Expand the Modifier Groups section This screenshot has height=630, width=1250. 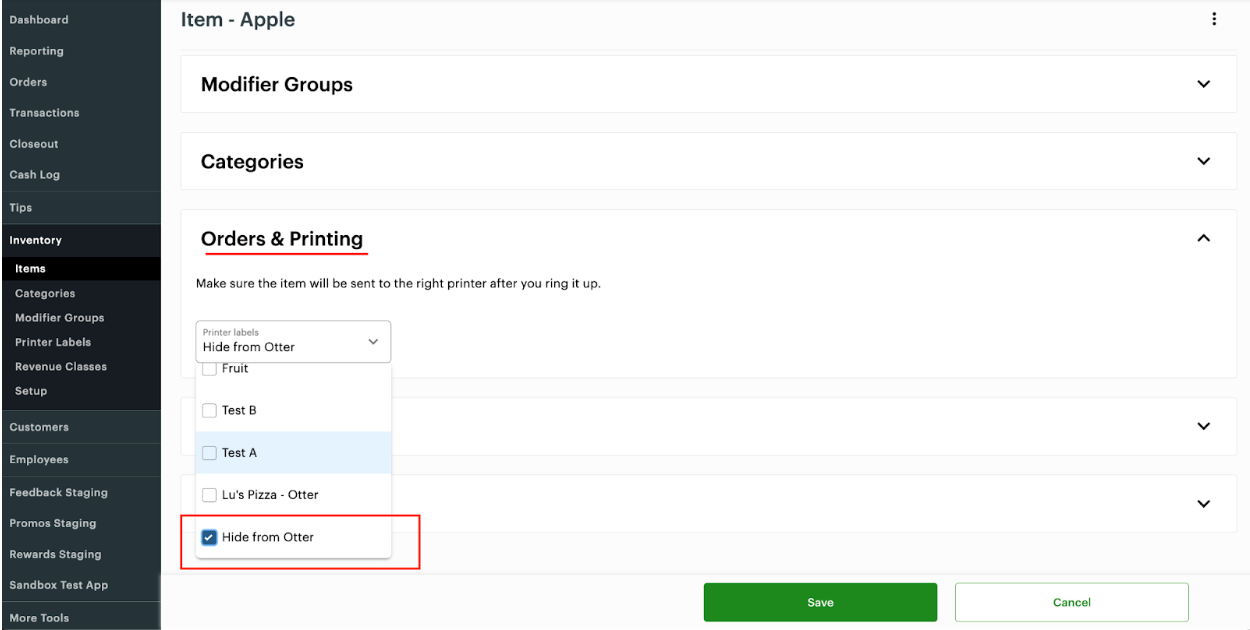click(x=1204, y=84)
